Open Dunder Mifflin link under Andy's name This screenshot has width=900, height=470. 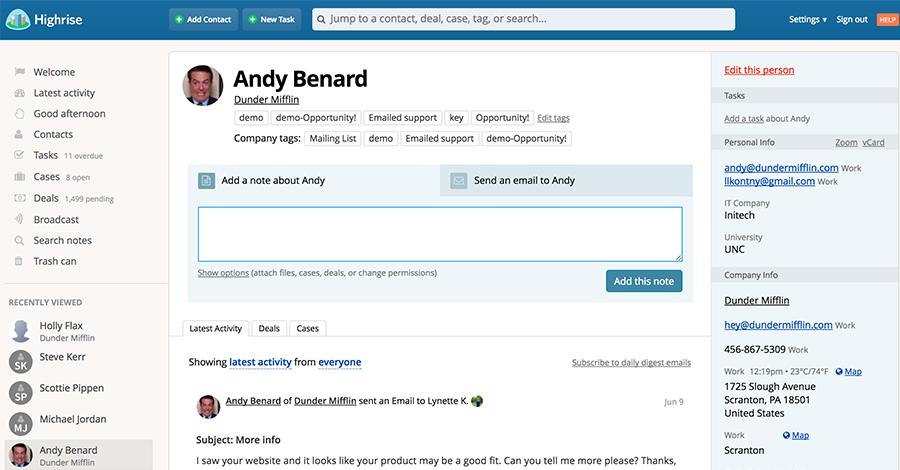pyautogui.click(x=266, y=99)
